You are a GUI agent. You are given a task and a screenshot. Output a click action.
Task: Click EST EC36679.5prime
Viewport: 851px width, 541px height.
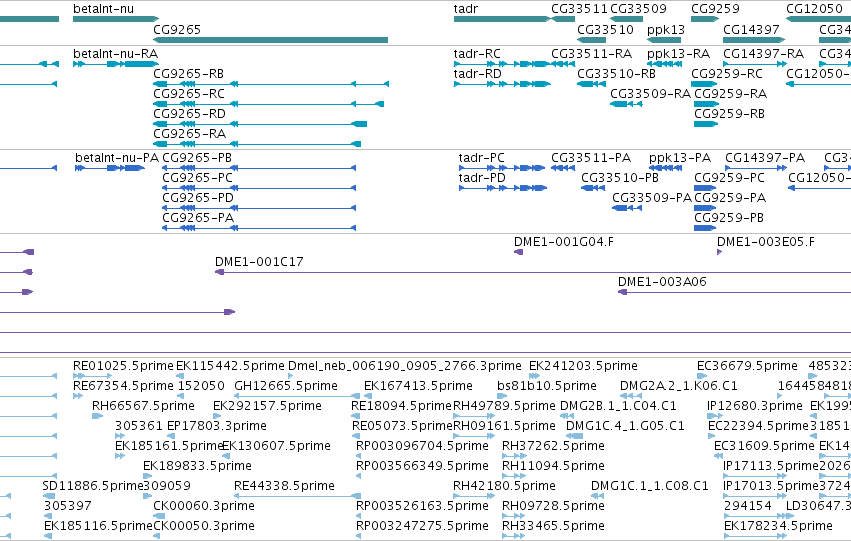[x=702, y=375]
